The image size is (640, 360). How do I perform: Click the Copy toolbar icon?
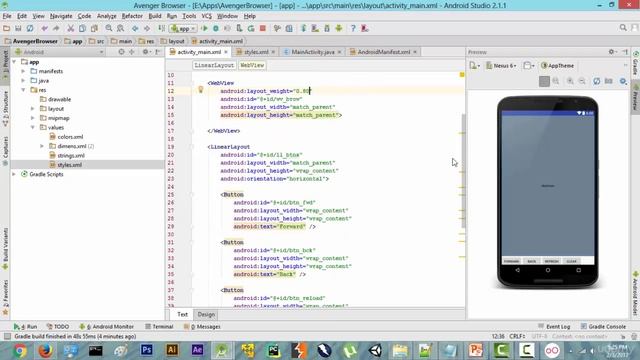(x=82, y=28)
